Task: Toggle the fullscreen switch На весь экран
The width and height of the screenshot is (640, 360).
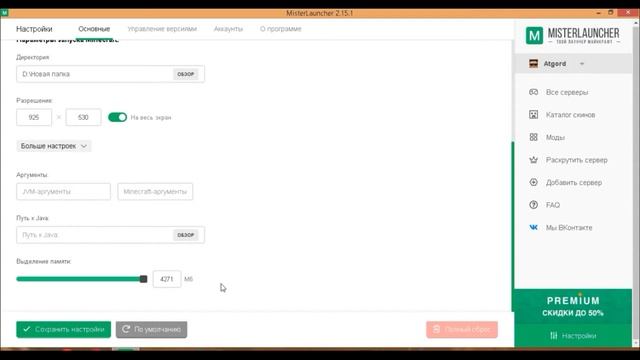Action: pyautogui.click(x=118, y=118)
